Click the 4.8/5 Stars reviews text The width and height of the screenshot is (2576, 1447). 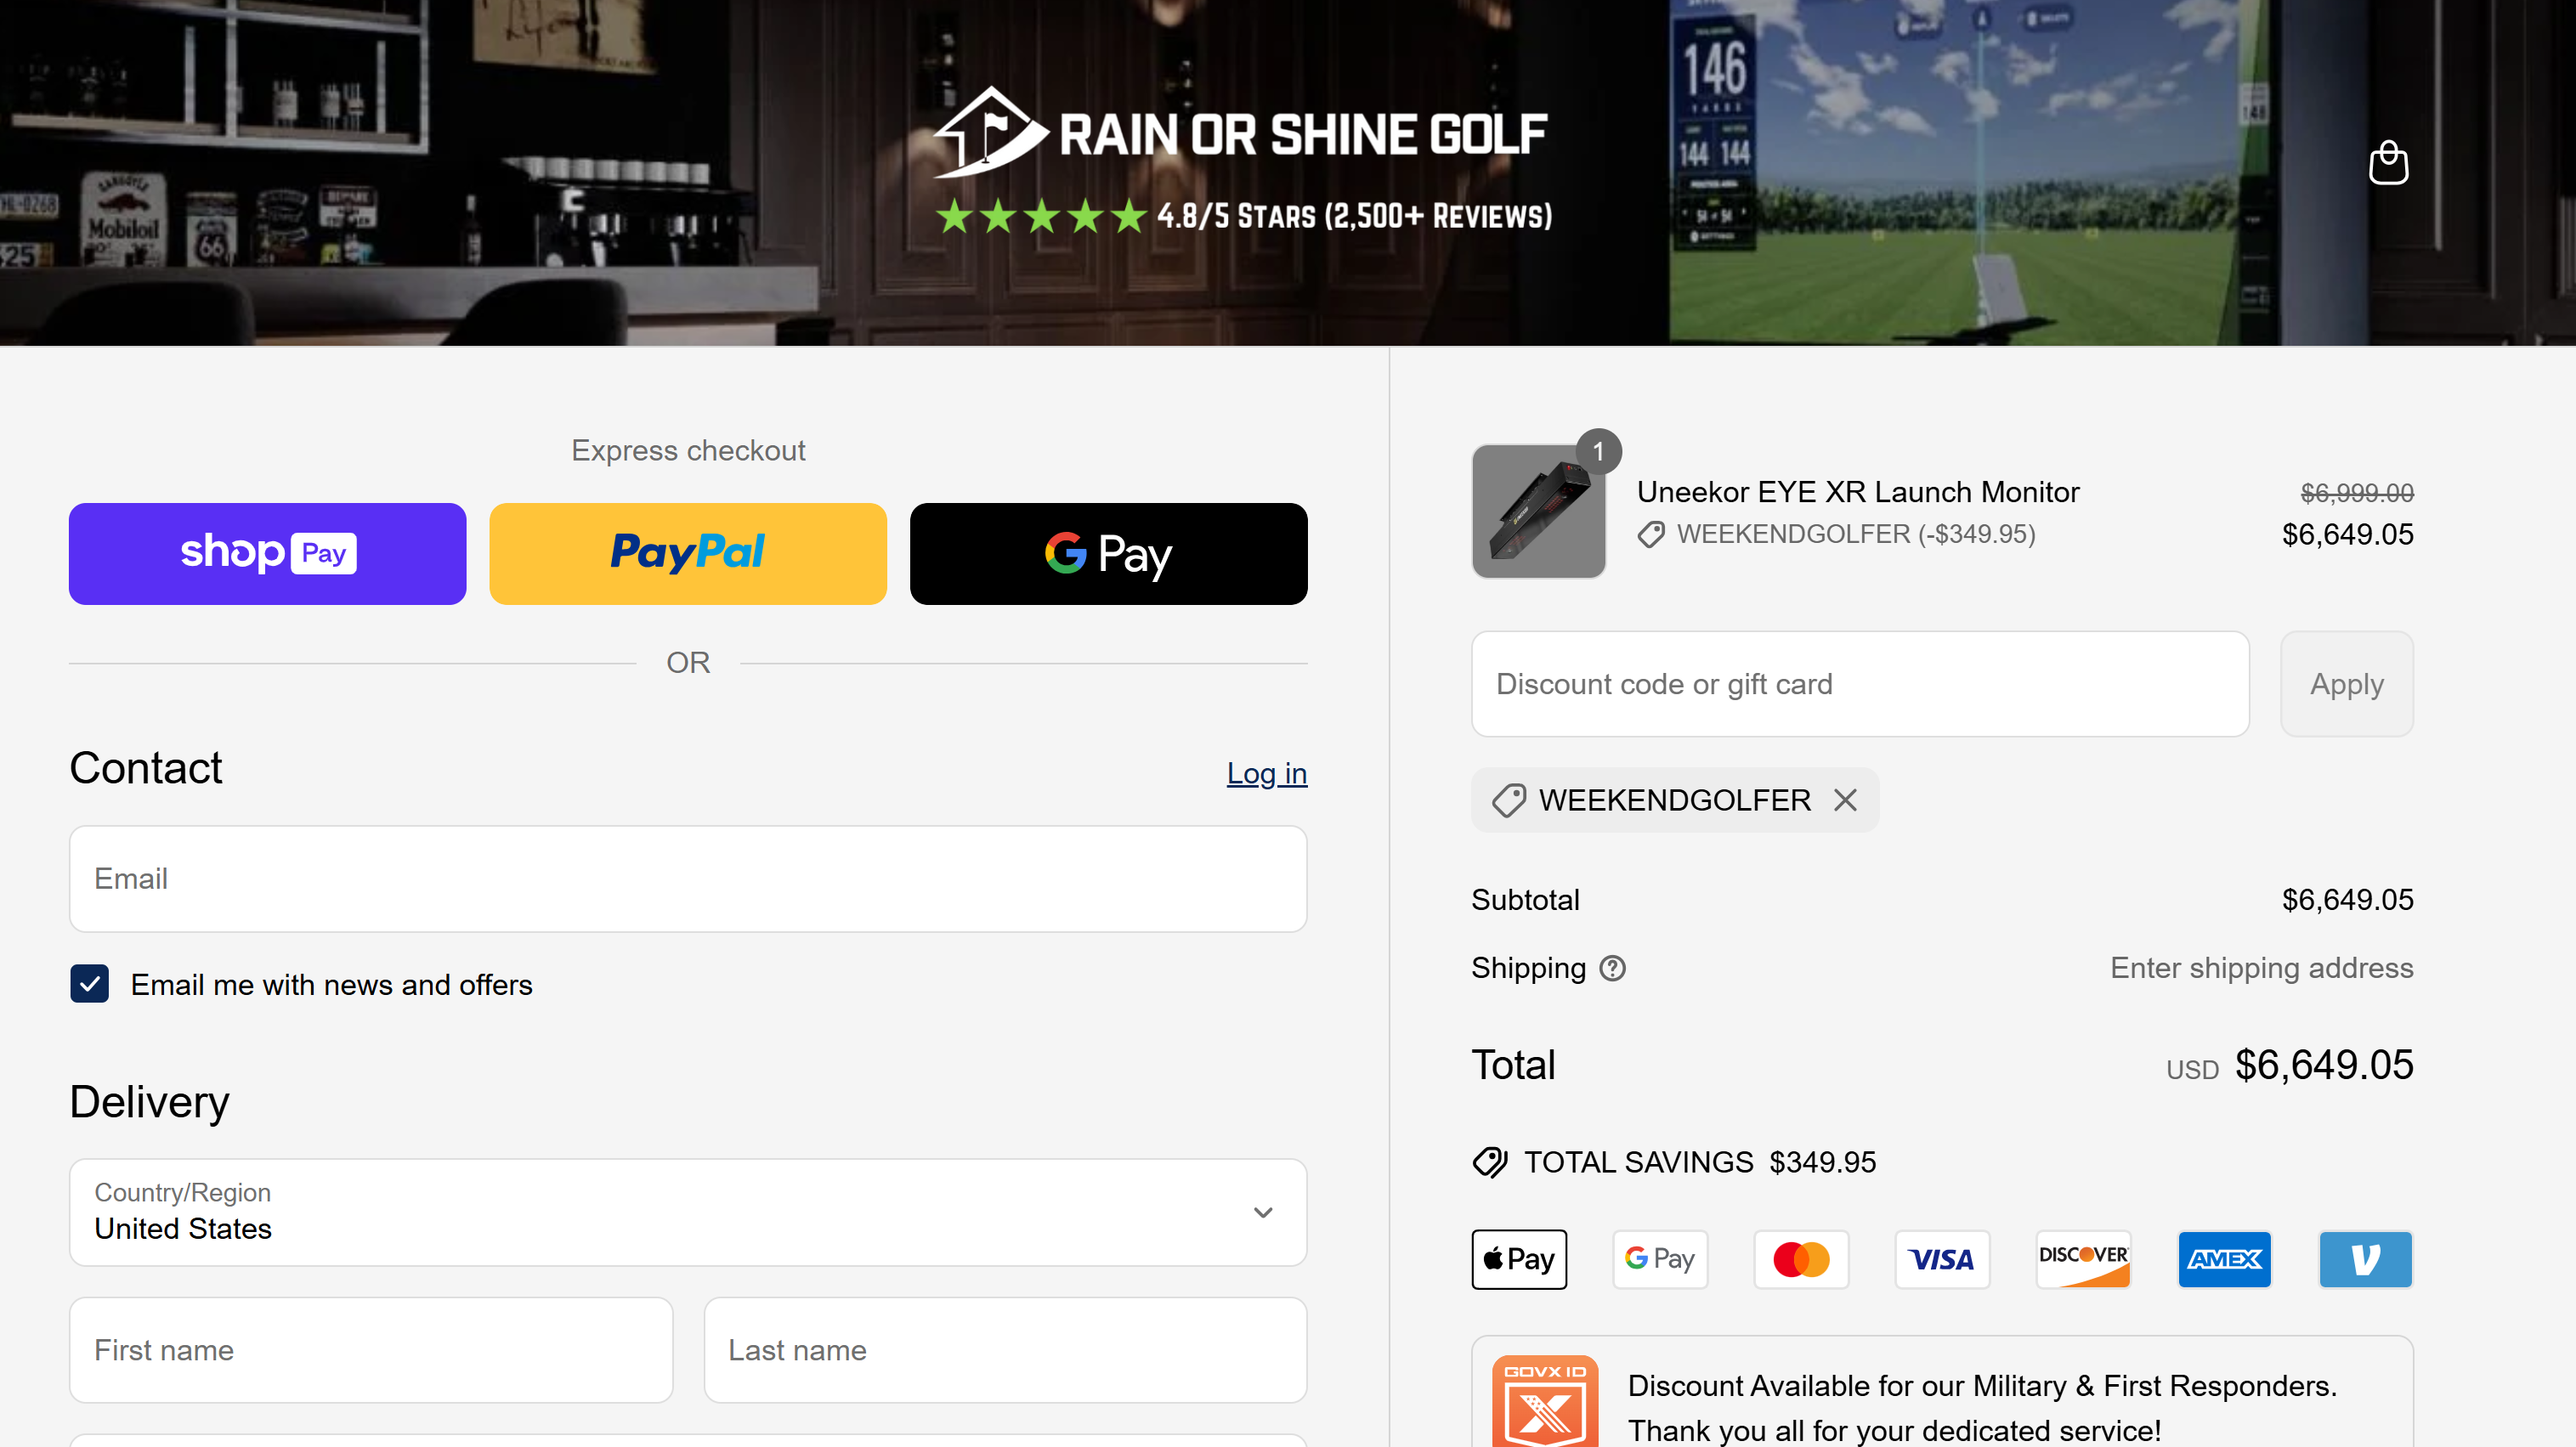tap(1354, 216)
